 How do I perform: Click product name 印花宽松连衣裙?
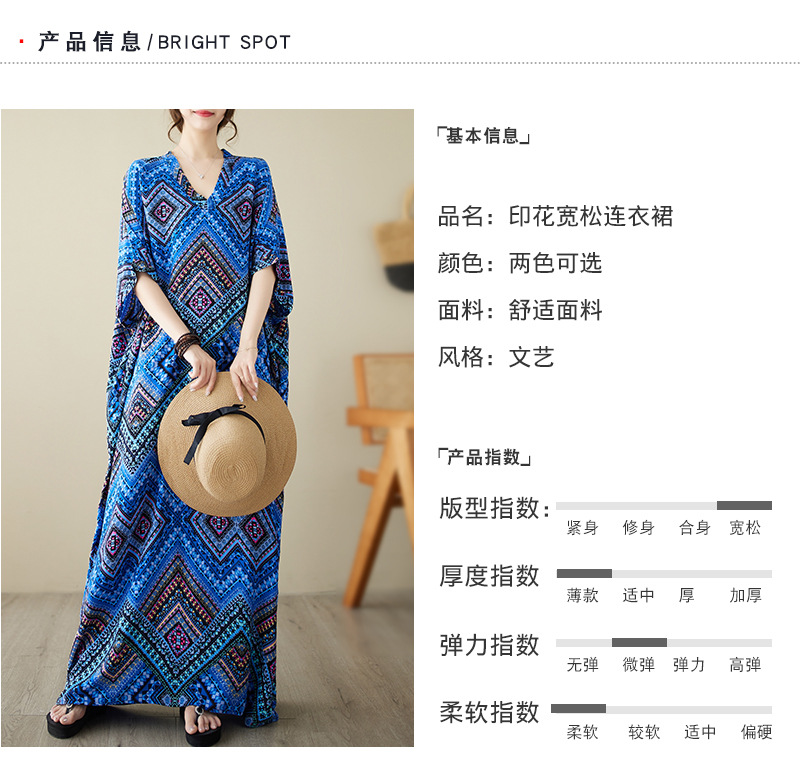tap(591, 216)
